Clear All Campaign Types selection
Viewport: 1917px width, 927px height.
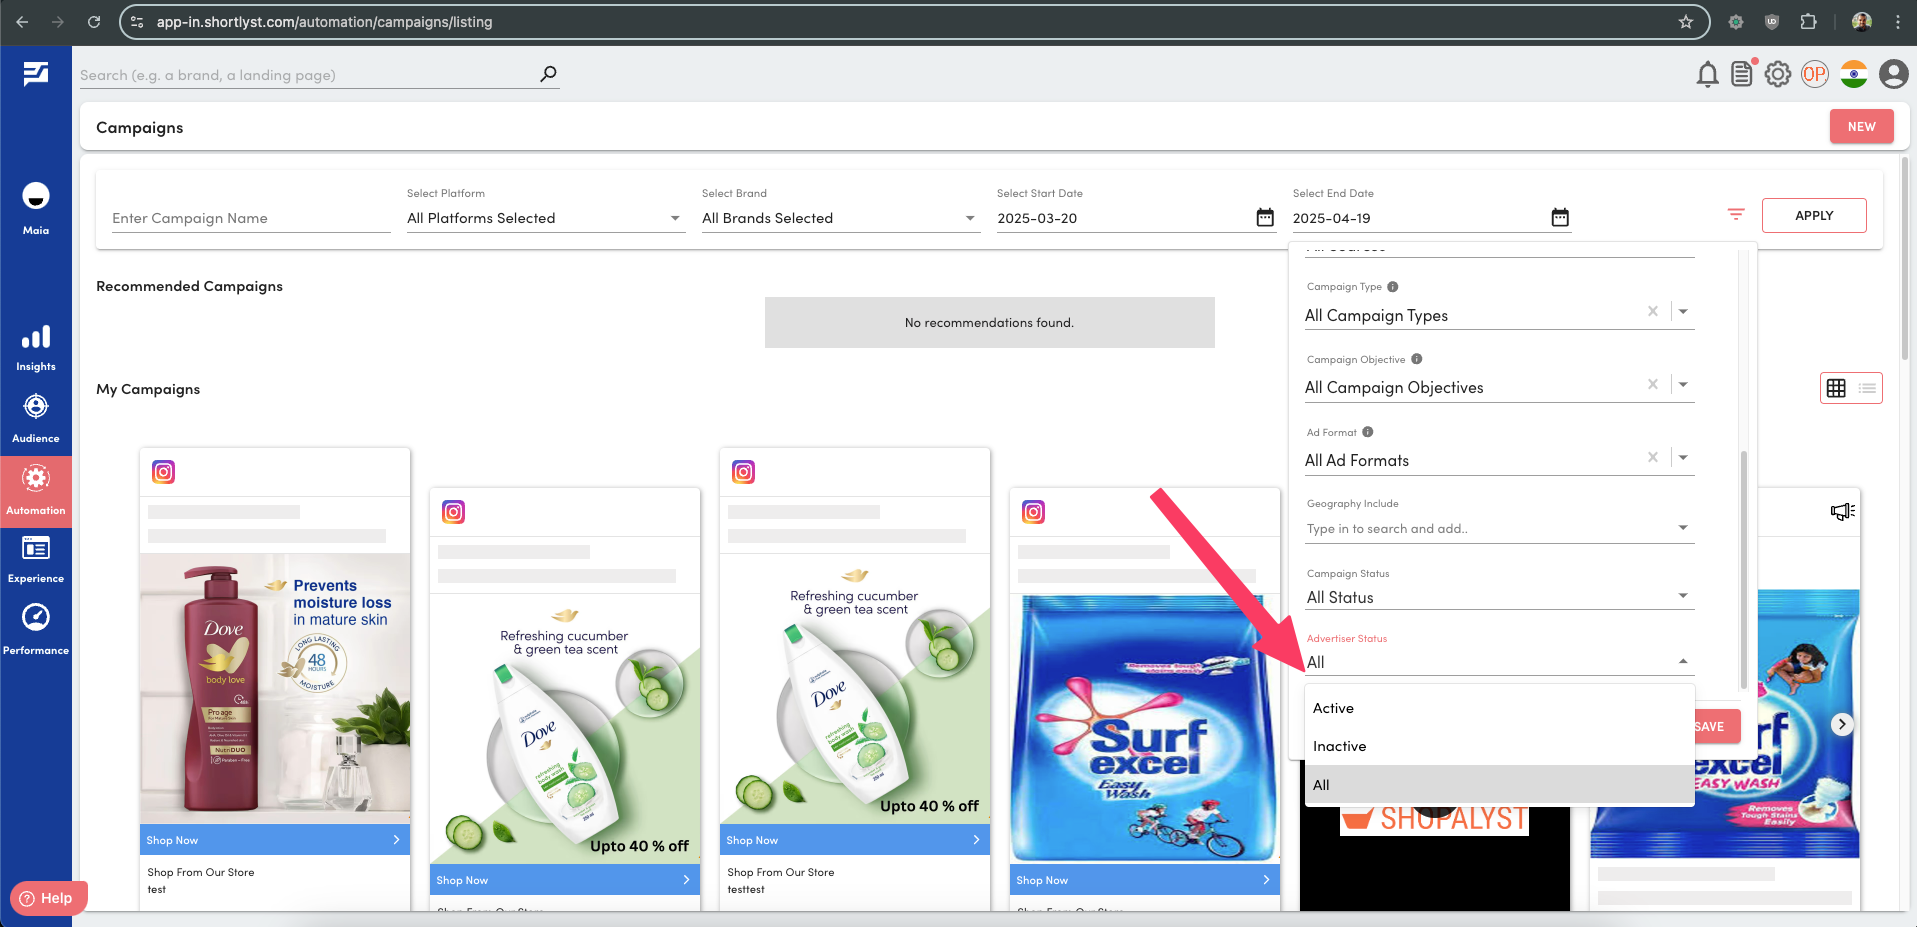click(x=1653, y=312)
